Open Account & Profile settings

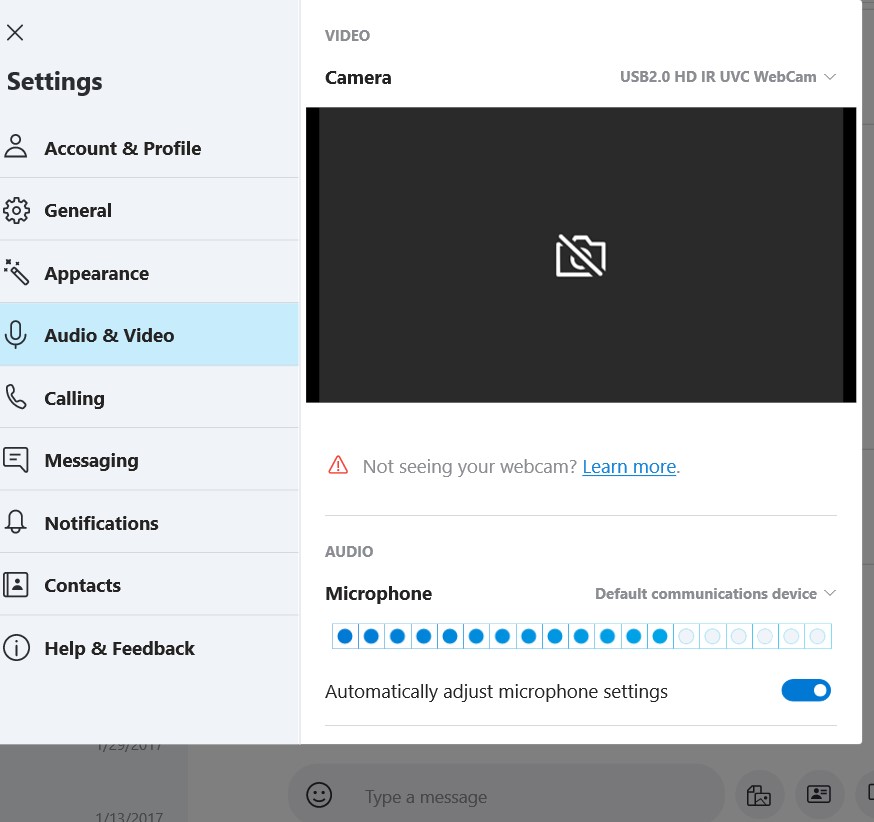149,148
